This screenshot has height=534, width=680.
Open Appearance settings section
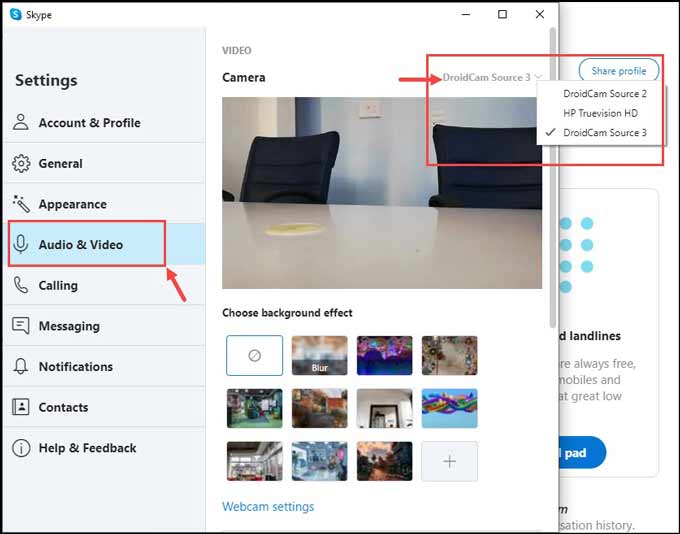[x=104, y=204]
